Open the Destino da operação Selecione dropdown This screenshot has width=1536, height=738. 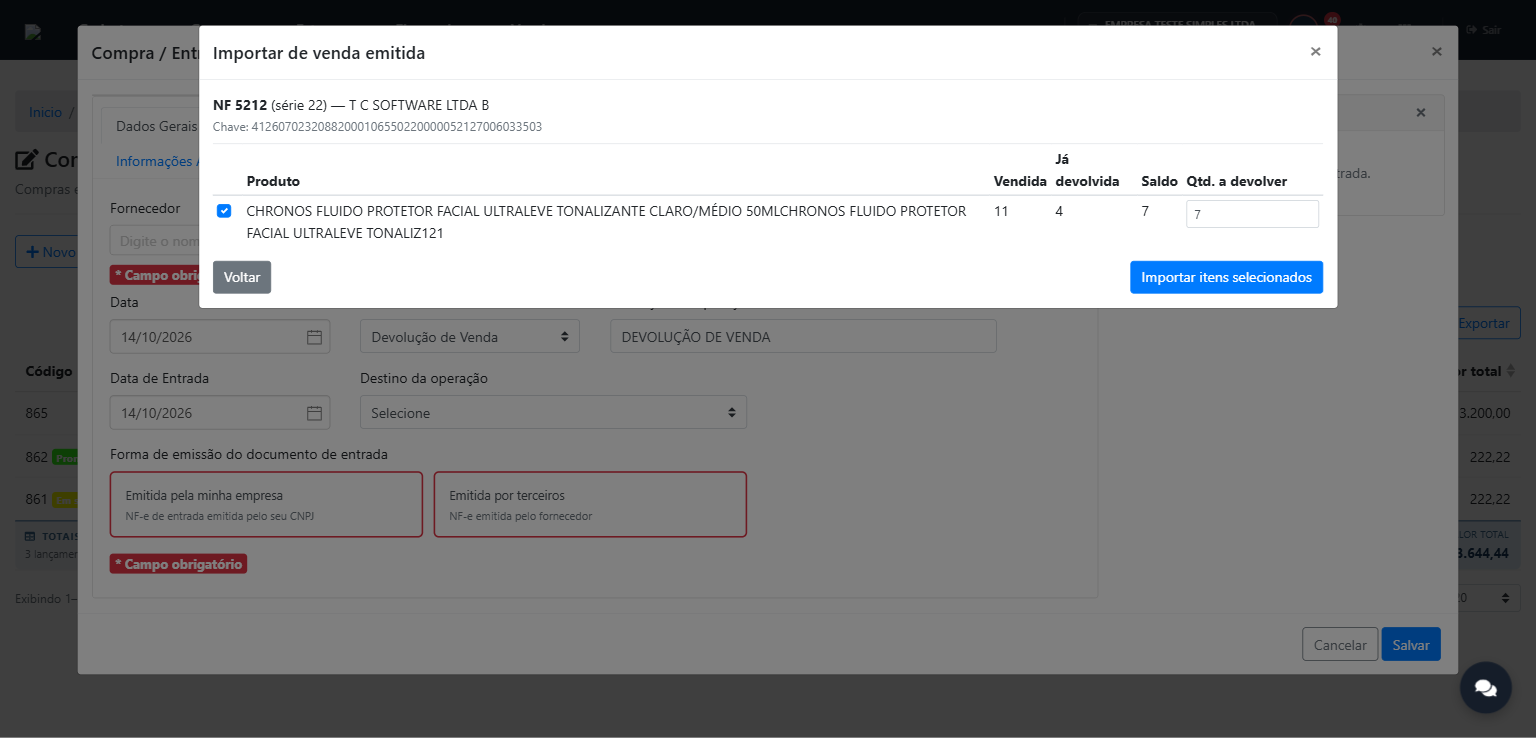[x=553, y=412]
